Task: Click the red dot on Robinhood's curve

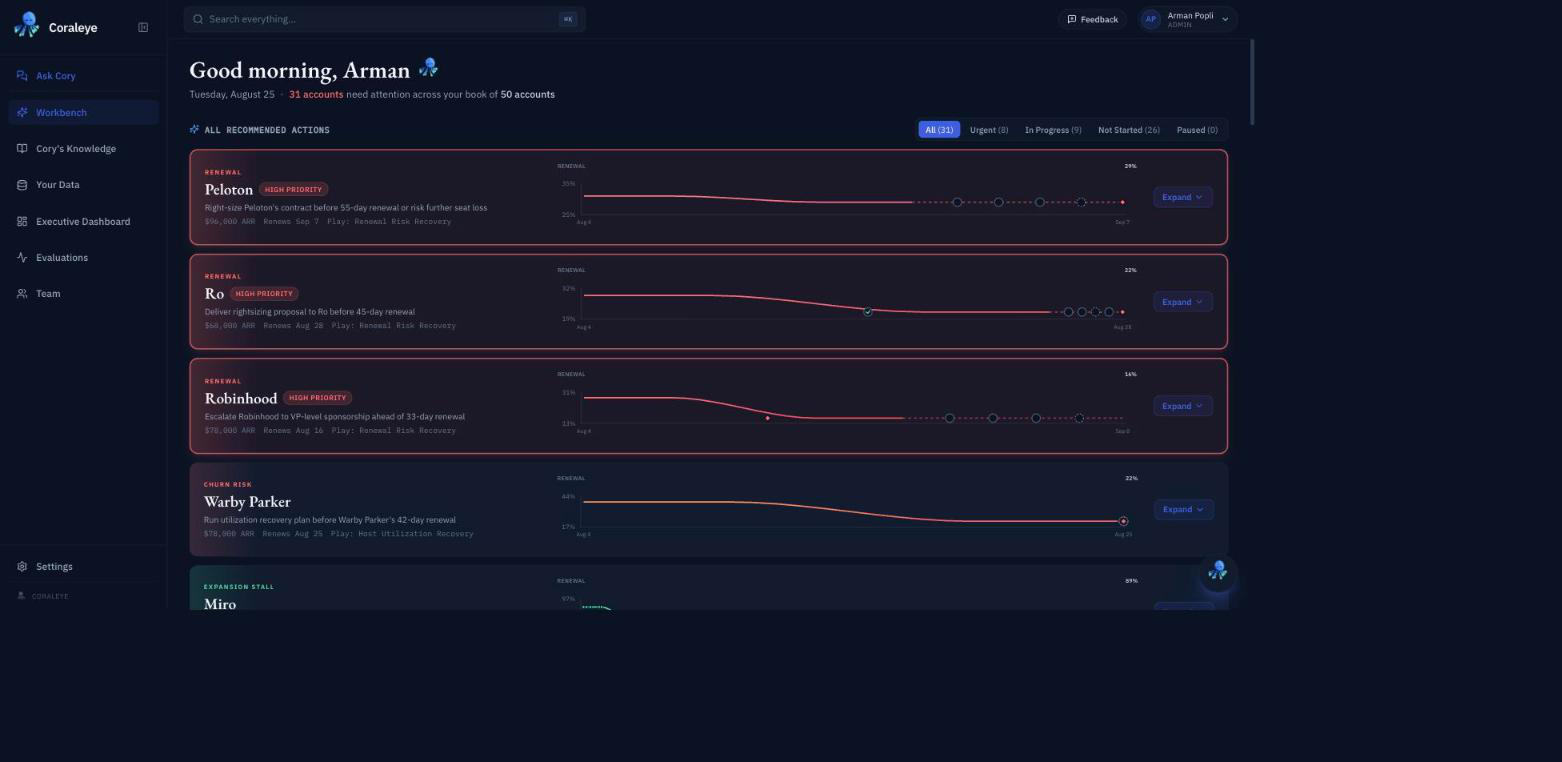Action: (767, 418)
